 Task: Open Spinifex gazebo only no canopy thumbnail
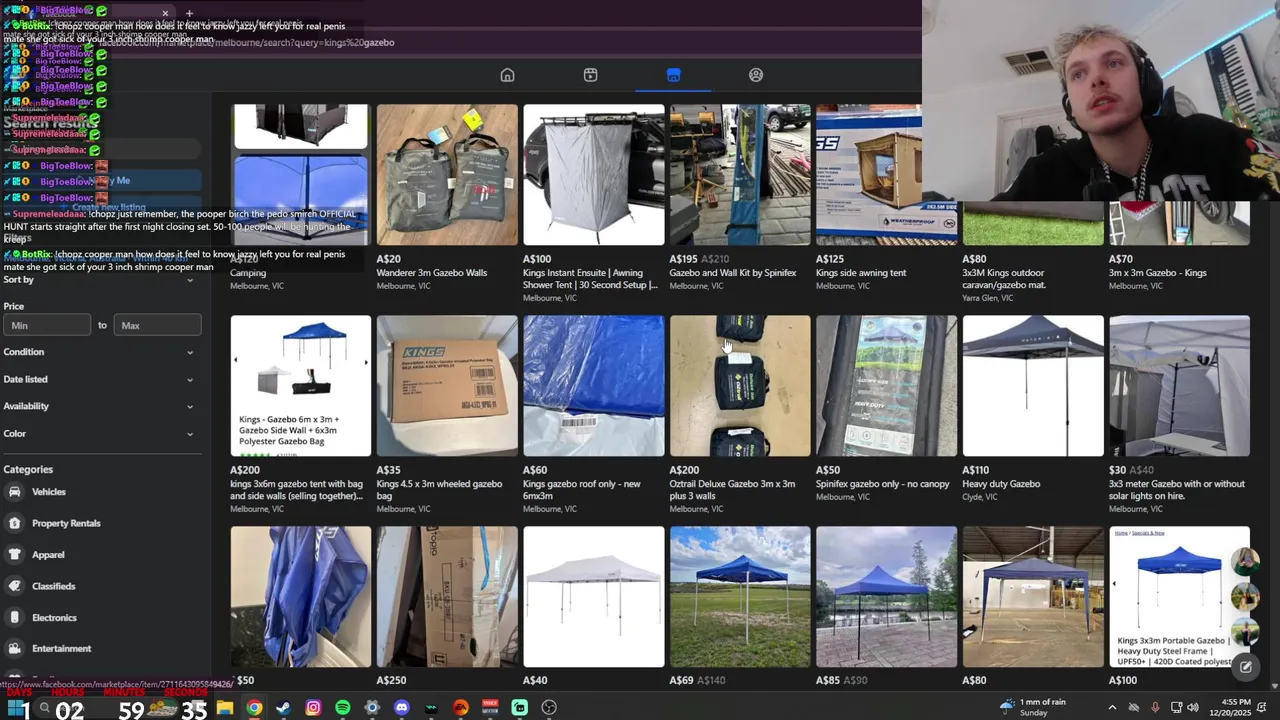(886, 386)
